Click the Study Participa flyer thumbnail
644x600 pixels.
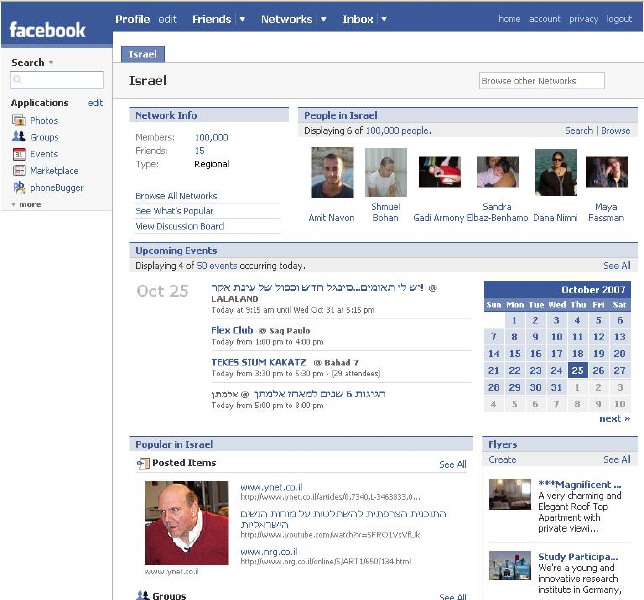510,566
